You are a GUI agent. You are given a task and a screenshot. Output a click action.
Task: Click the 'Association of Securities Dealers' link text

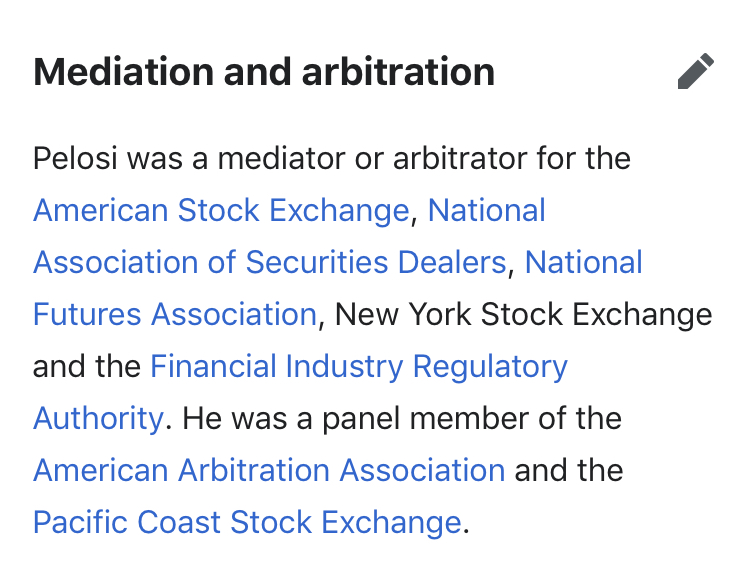pyautogui.click(x=270, y=262)
